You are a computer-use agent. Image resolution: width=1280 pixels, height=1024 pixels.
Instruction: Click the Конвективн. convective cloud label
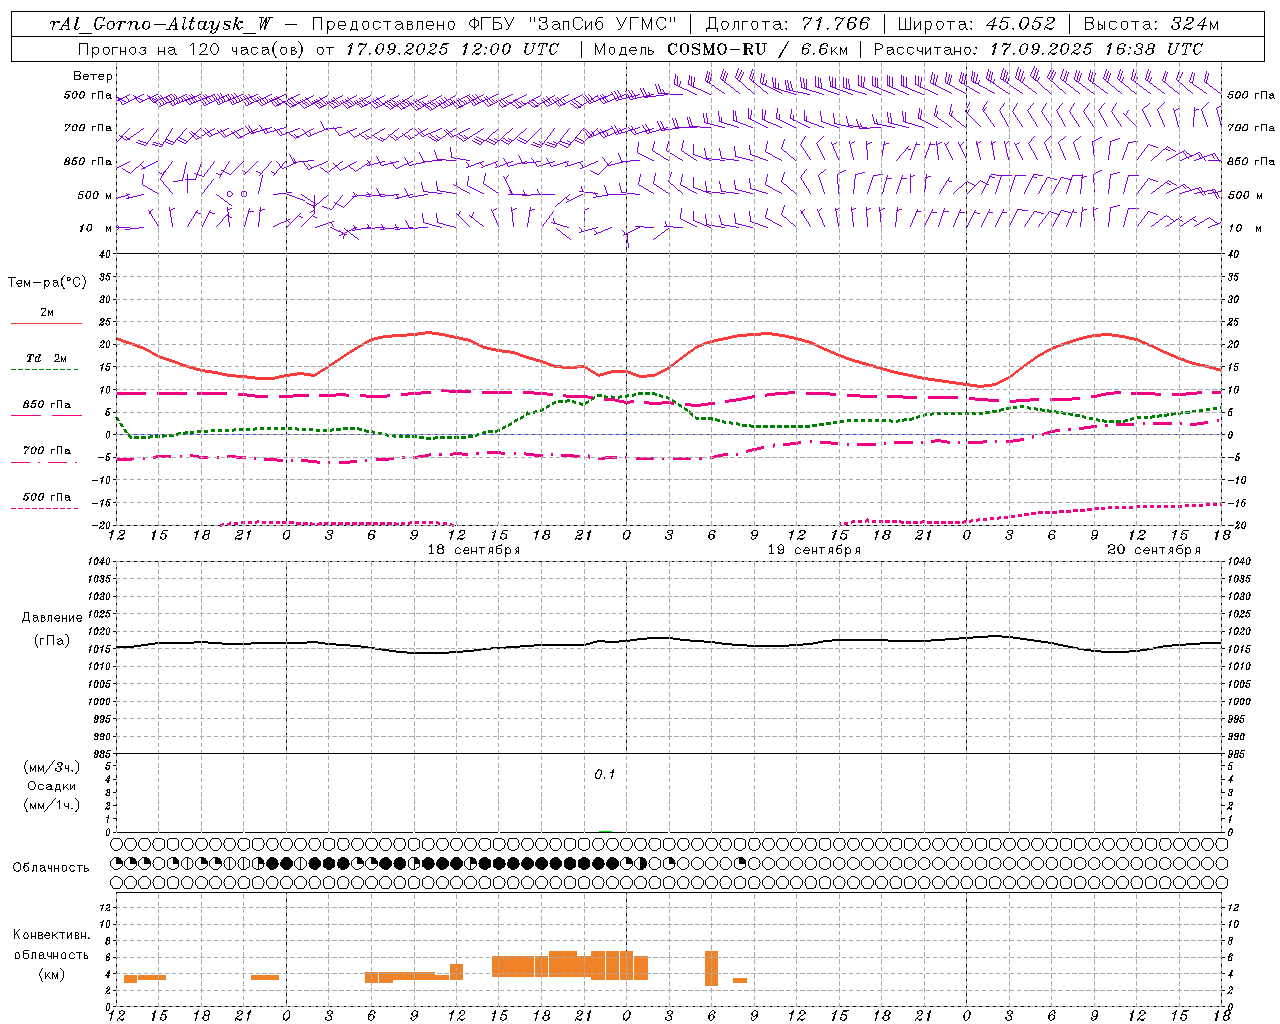point(51,935)
